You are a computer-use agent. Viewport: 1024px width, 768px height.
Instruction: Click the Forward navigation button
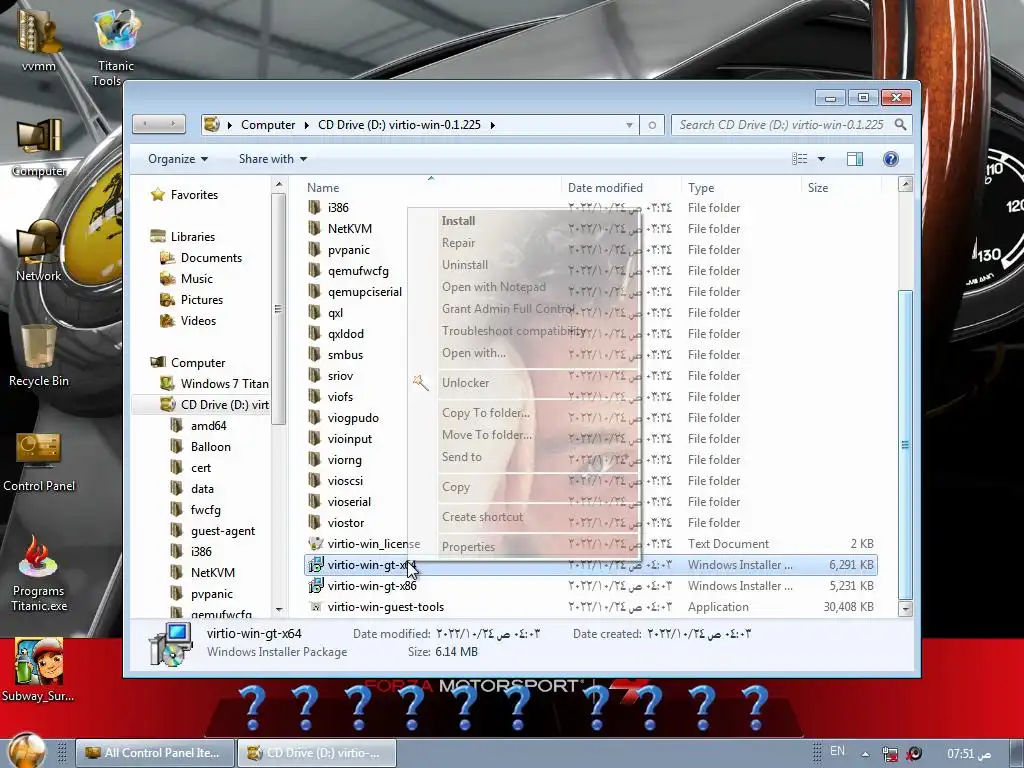[172, 124]
